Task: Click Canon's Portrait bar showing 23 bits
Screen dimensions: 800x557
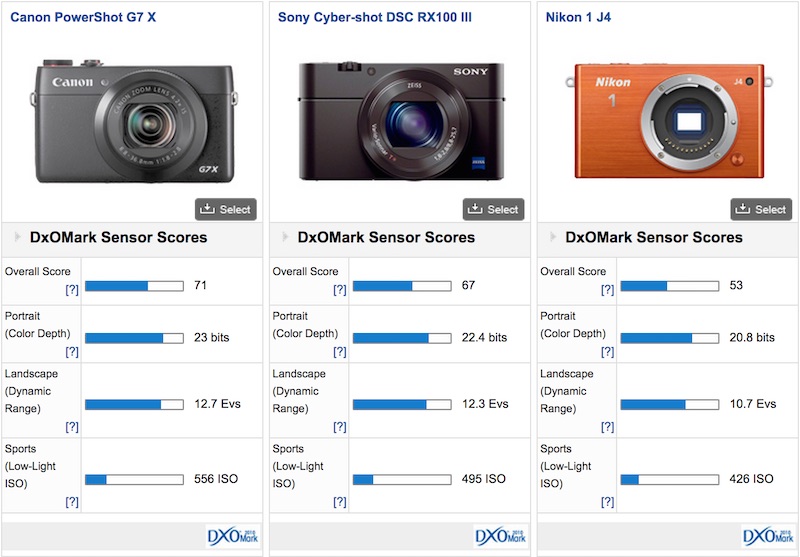Action: click(x=134, y=338)
